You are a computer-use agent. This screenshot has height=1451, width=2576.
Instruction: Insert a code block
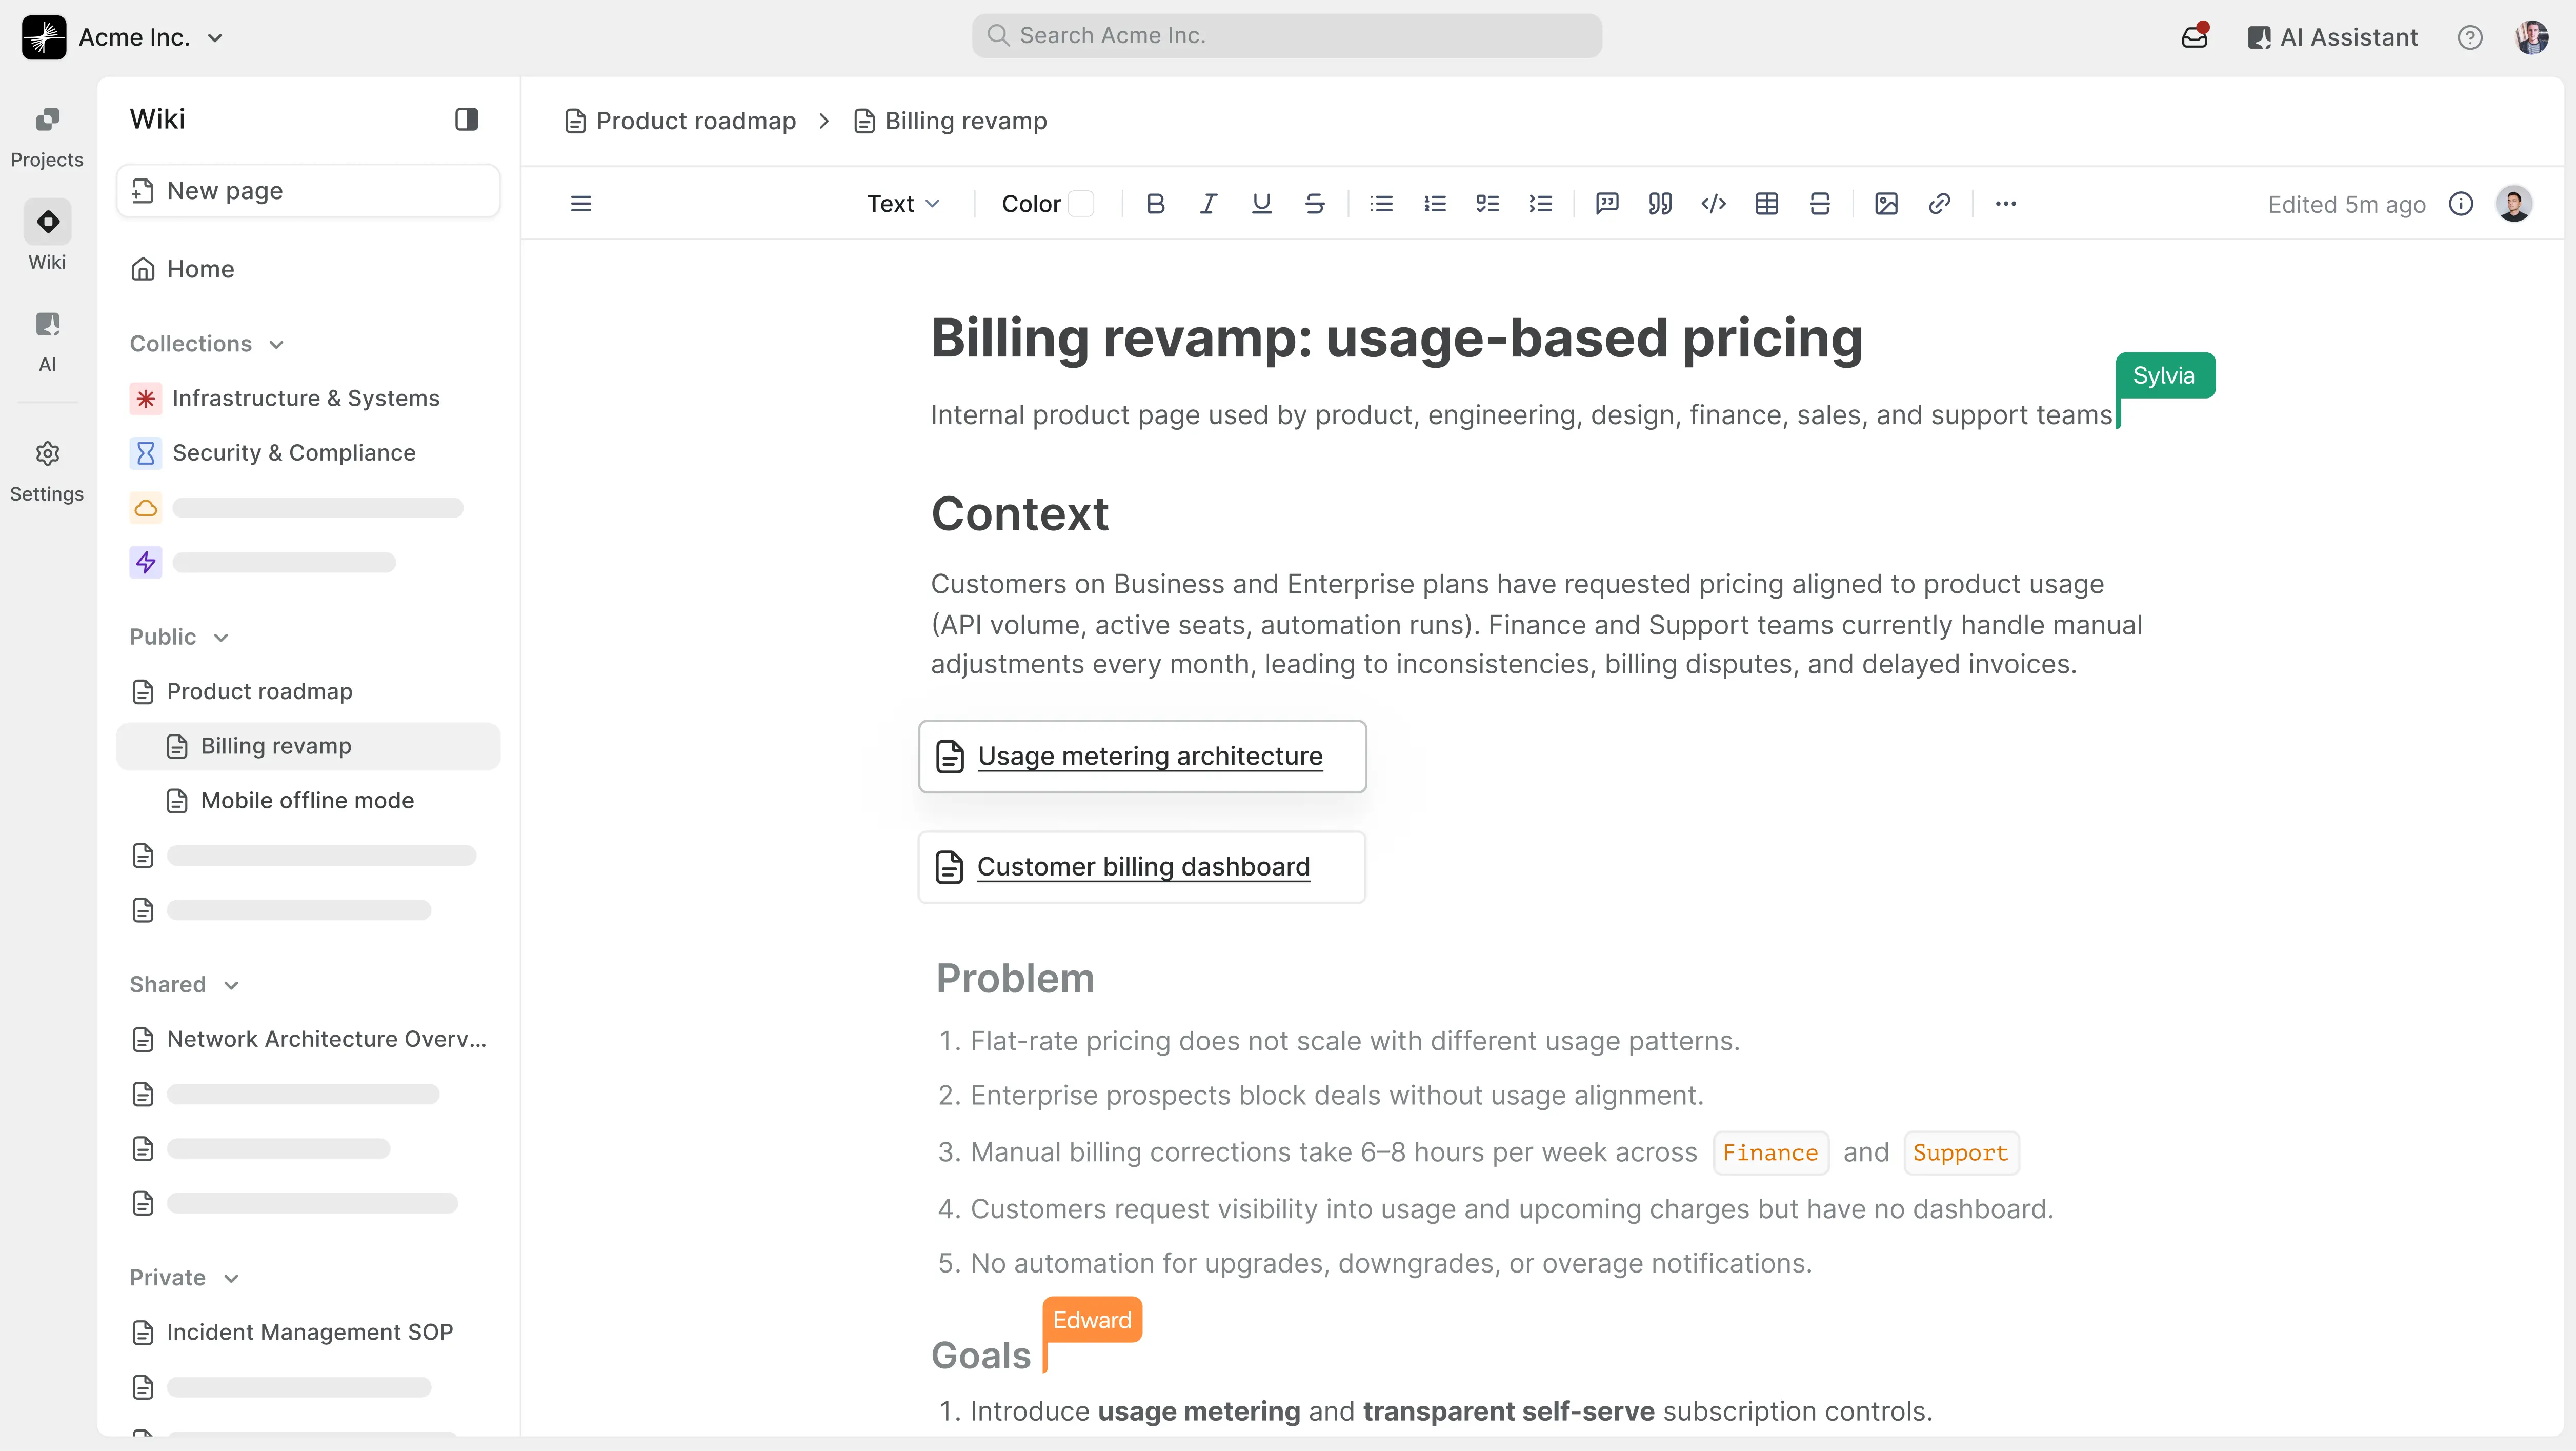tap(1713, 204)
